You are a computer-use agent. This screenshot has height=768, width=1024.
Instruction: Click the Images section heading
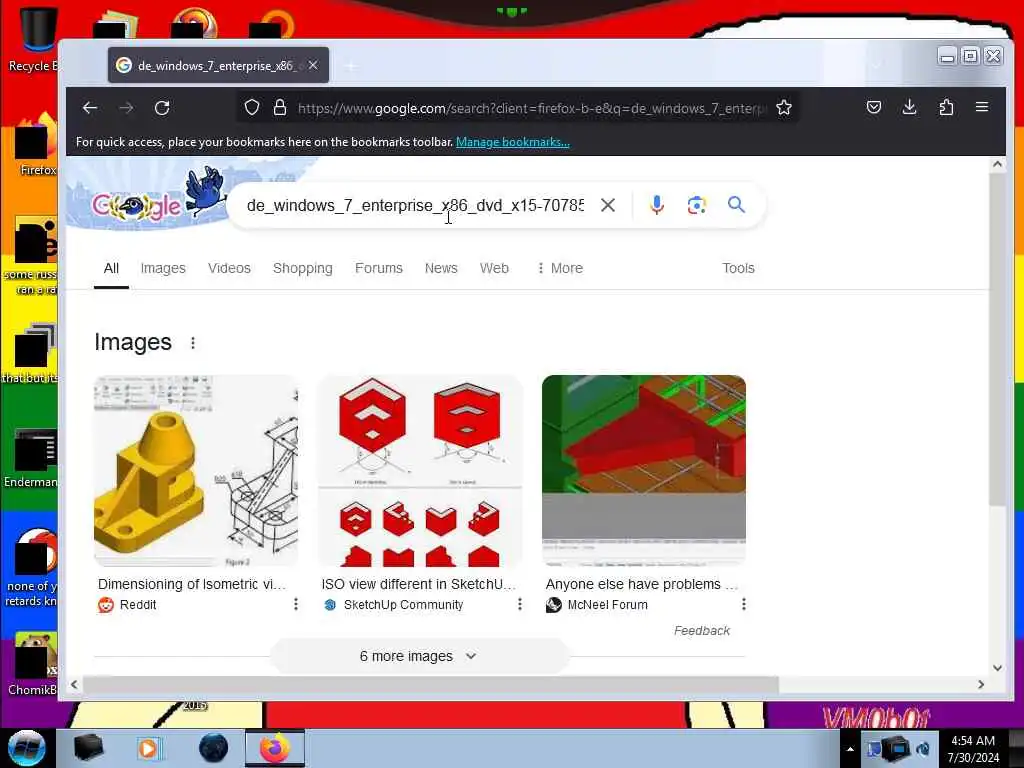point(133,342)
